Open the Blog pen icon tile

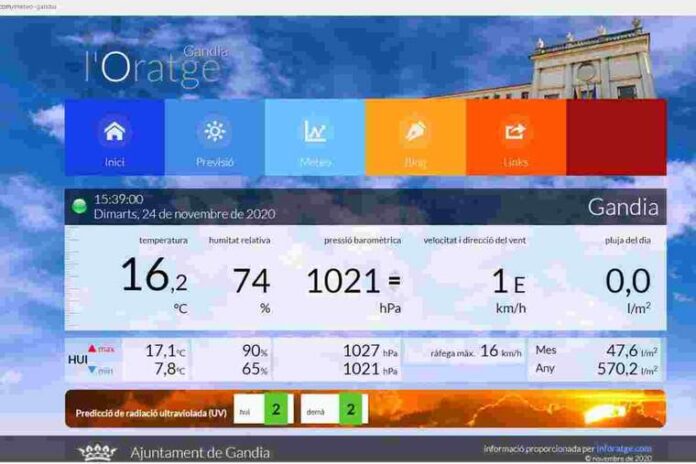[415, 131]
